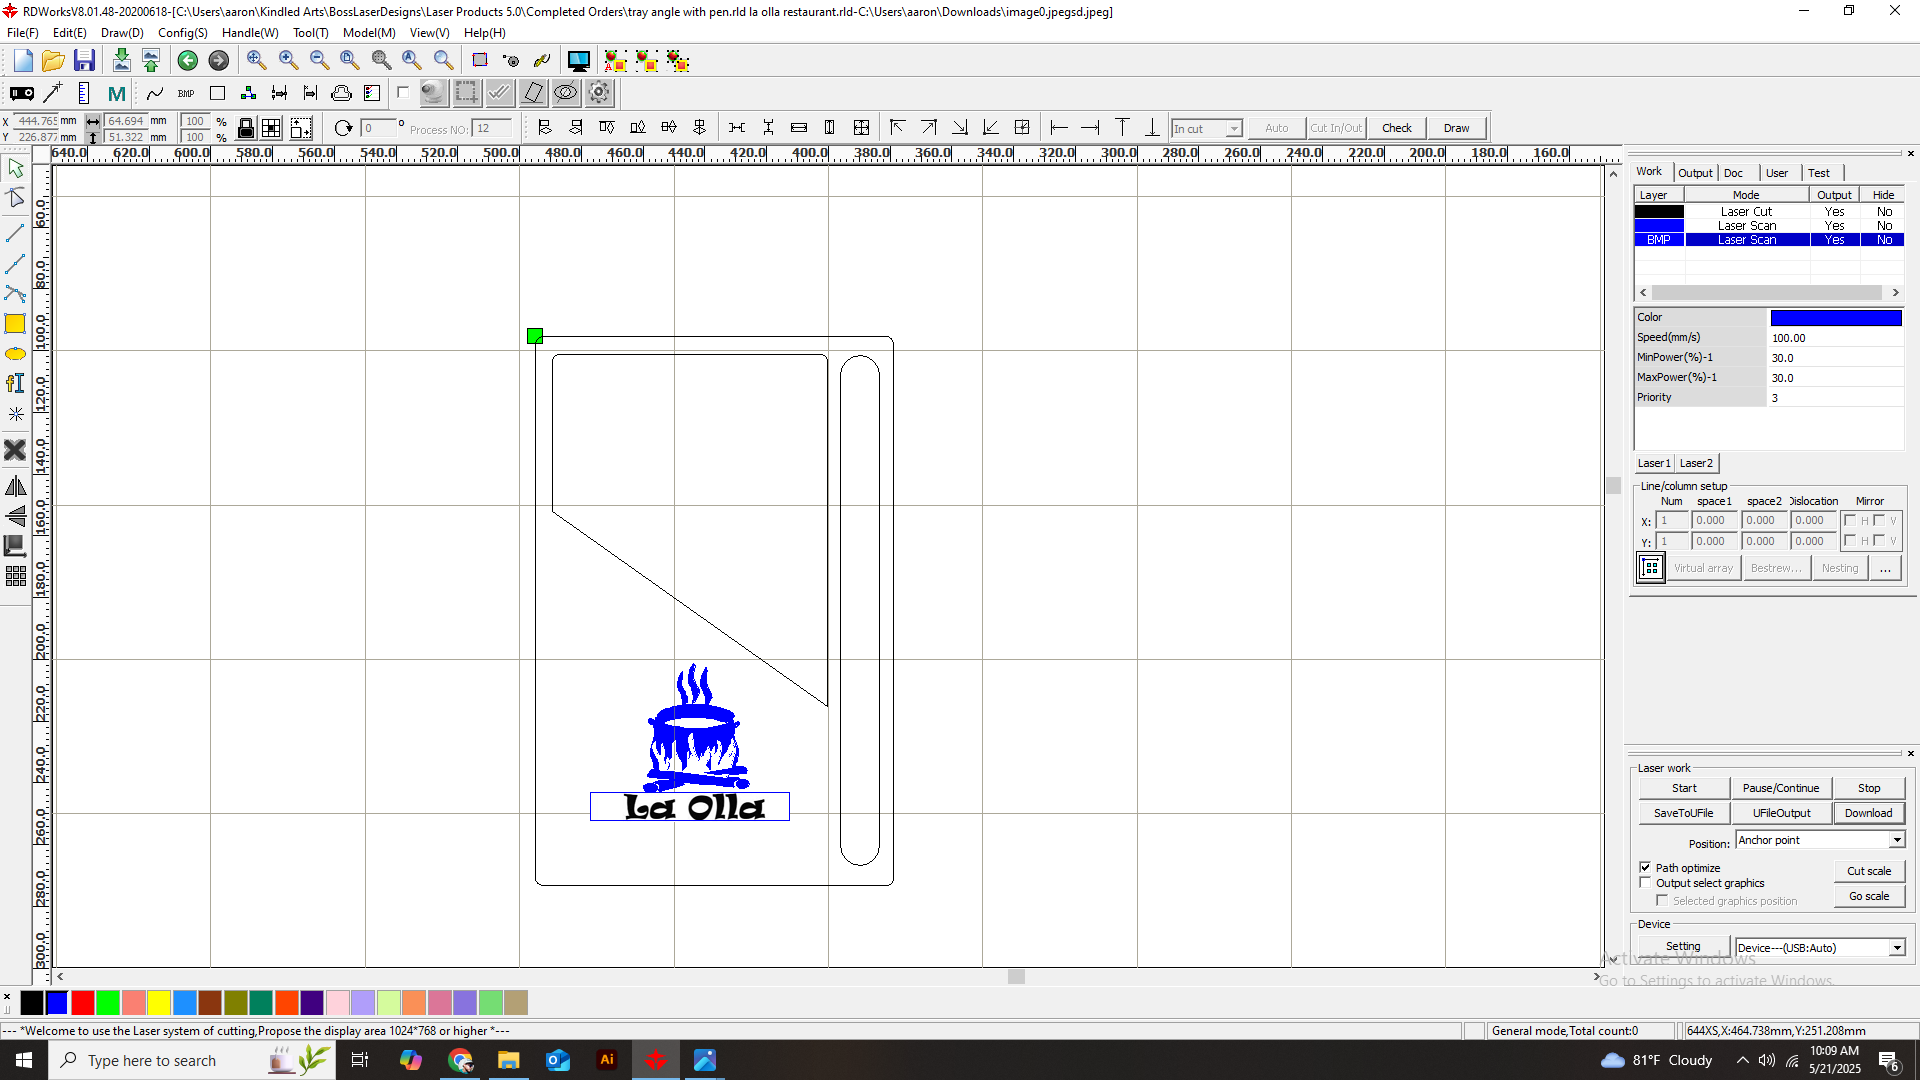Select the BMP layer row in the layer list
The image size is (1920, 1080).
pos(1769,240)
